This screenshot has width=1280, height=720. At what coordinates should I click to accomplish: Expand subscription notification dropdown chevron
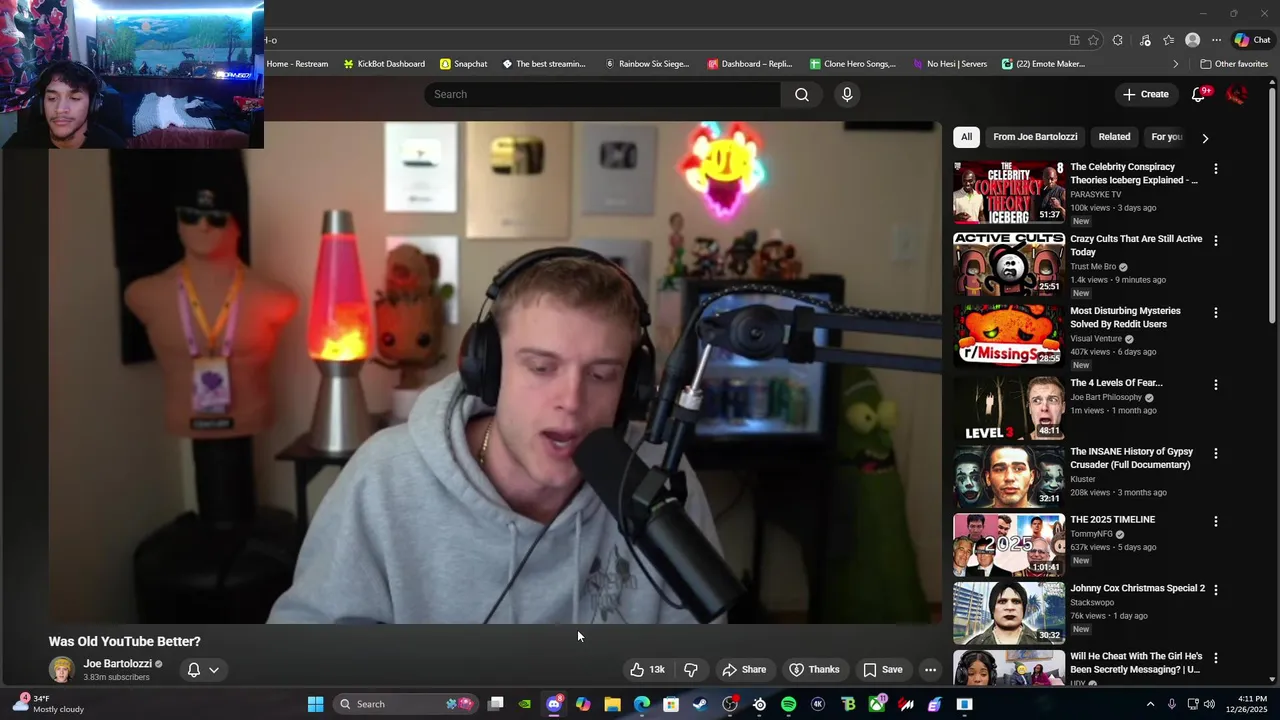coord(213,670)
